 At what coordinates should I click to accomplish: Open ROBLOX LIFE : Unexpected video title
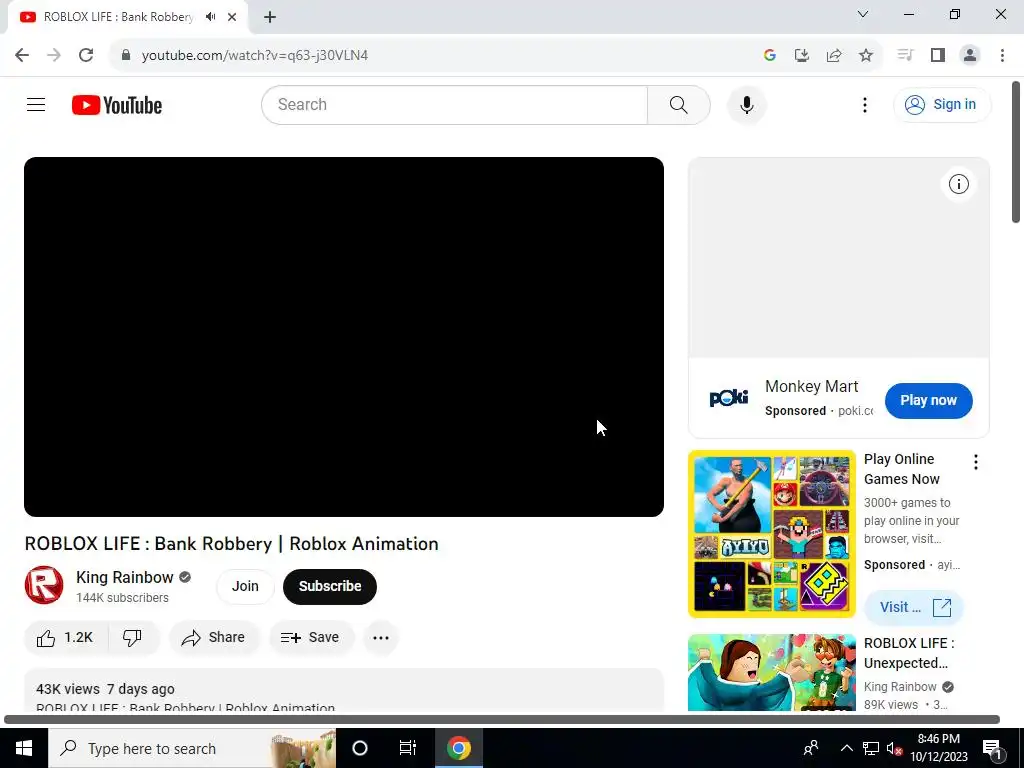pos(909,653)
